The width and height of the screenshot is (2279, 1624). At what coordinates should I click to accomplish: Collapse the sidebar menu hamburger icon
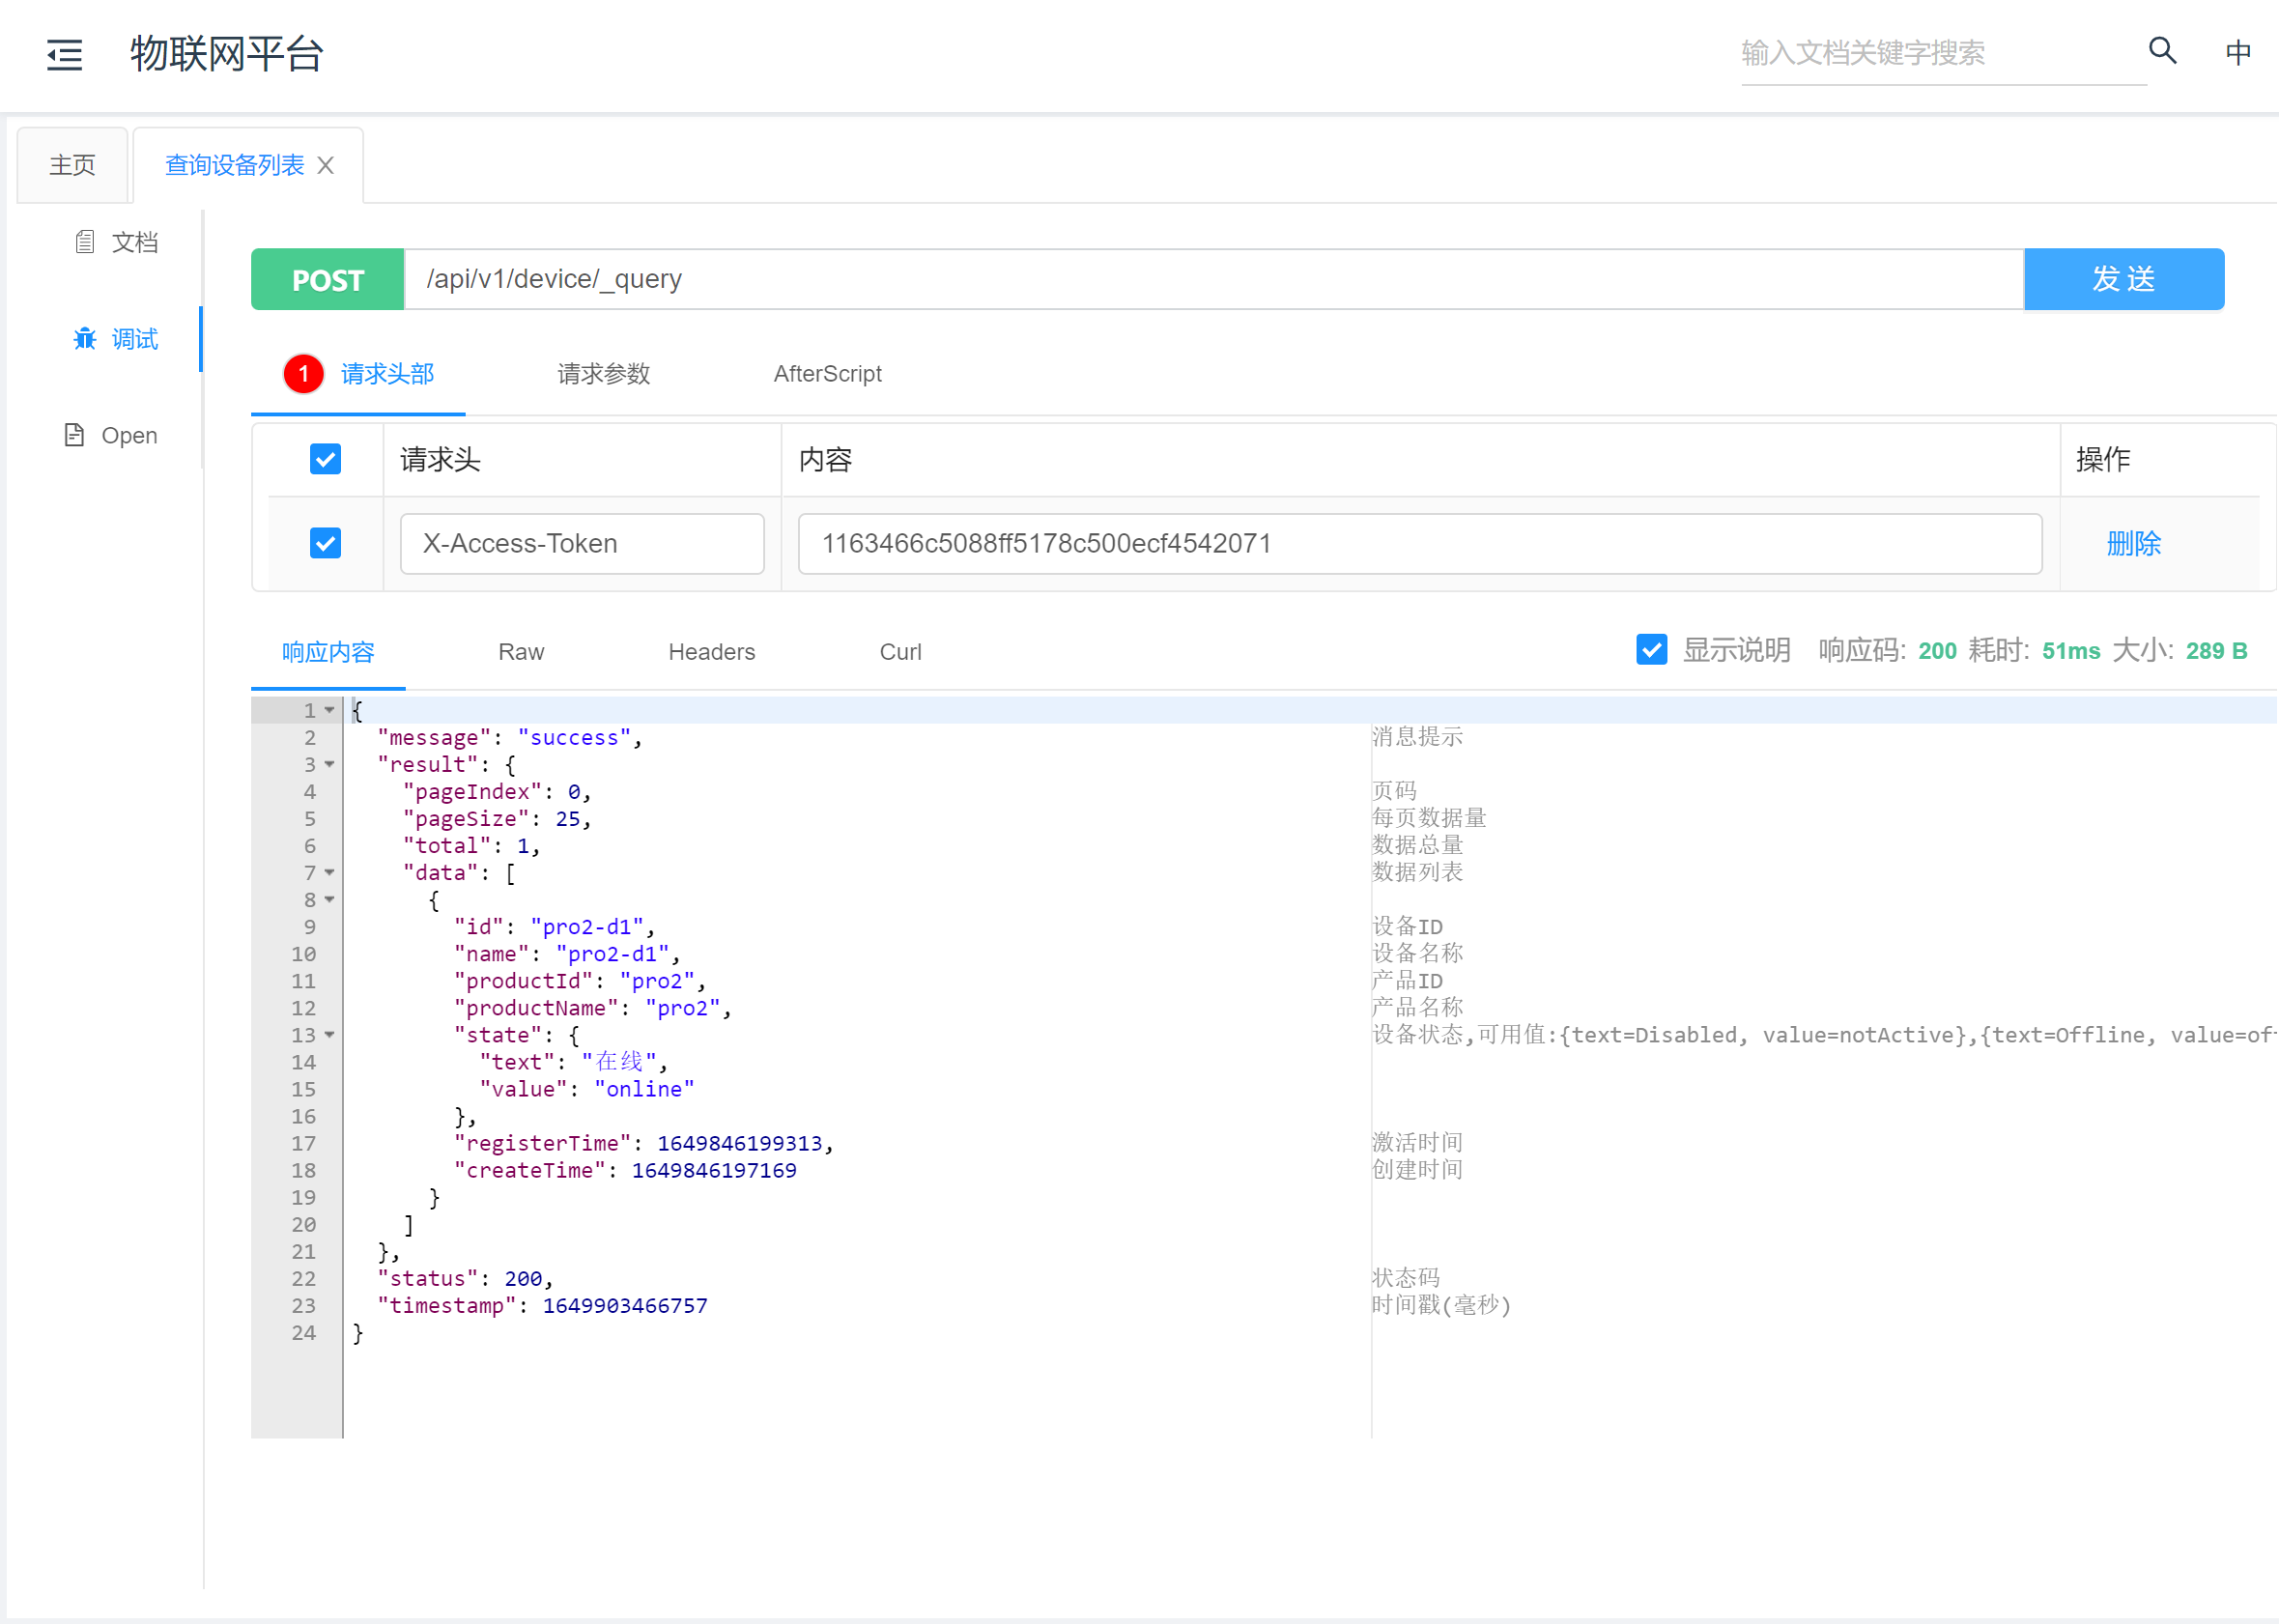click(65, 54)
